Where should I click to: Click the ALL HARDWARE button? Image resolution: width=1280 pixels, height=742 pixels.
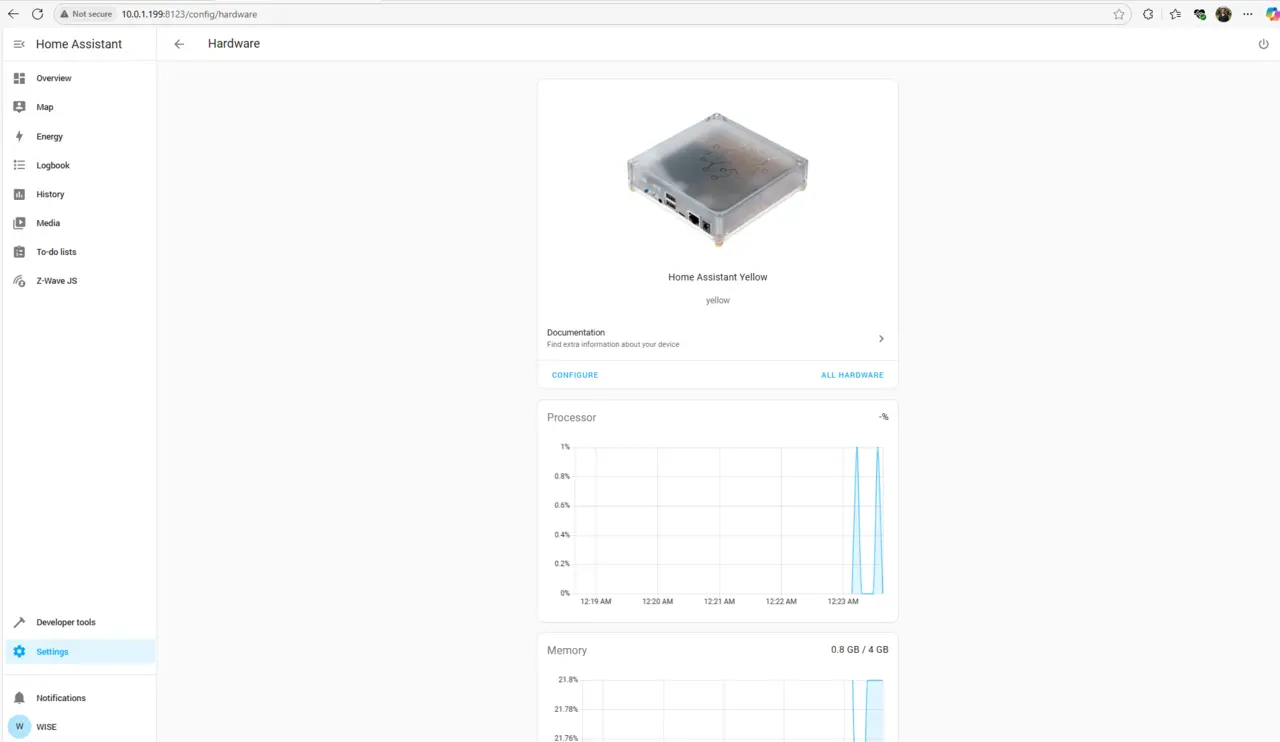click(853, 375)
